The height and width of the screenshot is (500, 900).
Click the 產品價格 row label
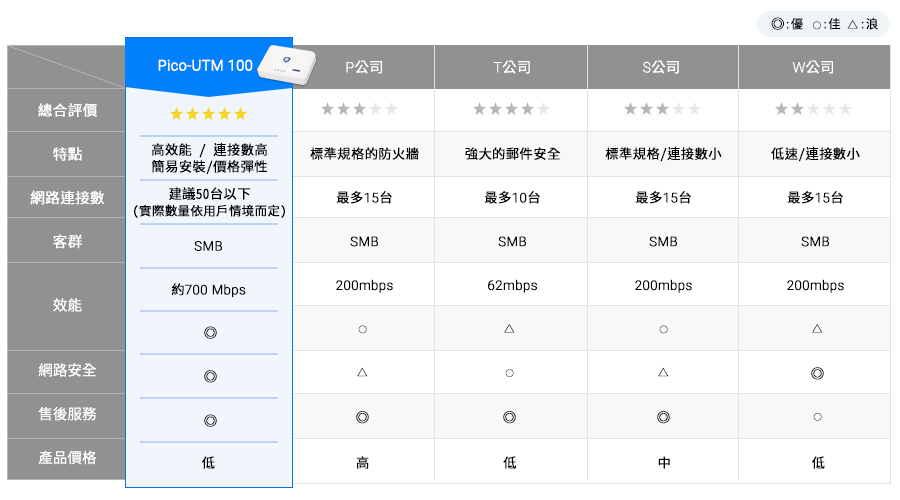pos(67,458)
